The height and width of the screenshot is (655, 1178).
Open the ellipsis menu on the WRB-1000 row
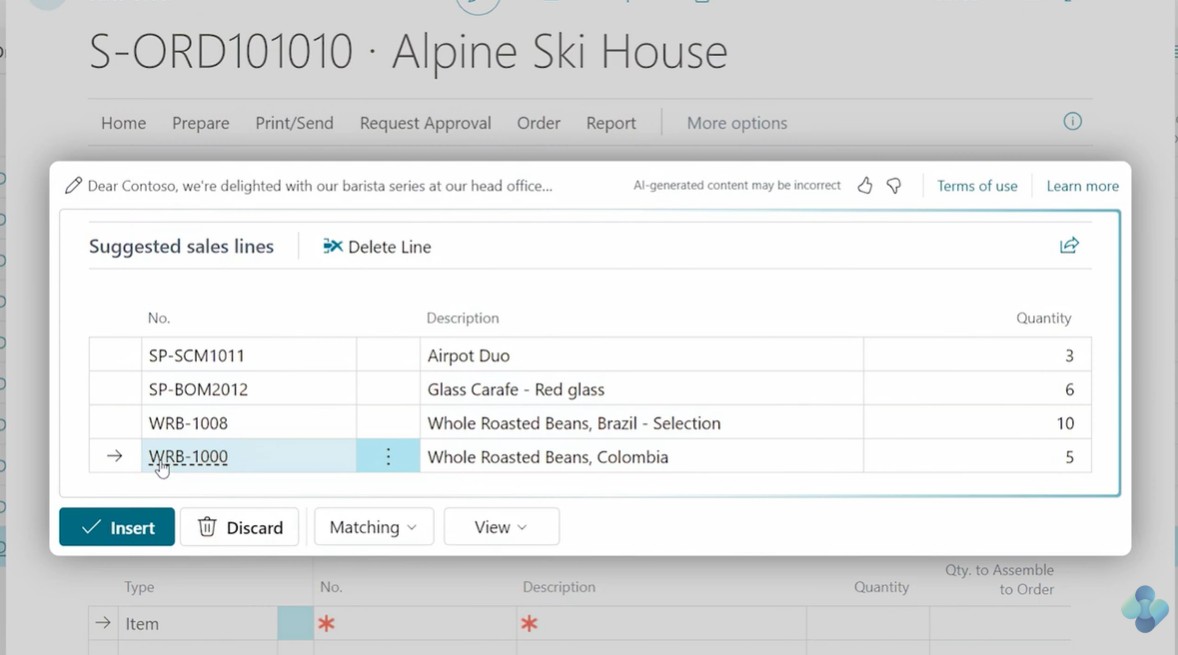388,456
